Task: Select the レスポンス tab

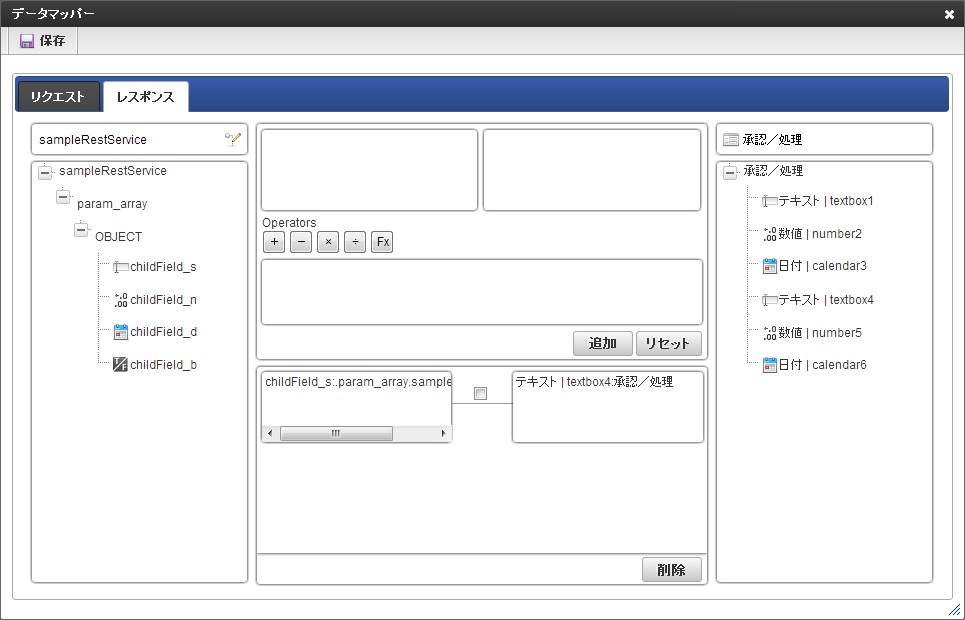Action: 146,97
